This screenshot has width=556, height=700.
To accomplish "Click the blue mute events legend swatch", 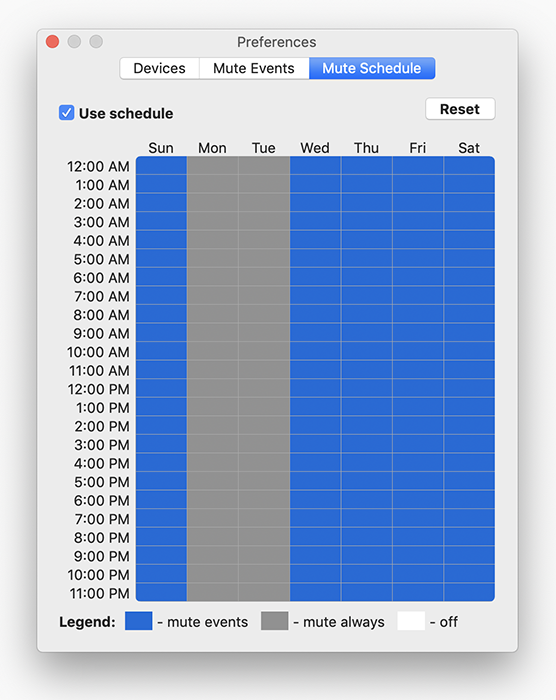I will 138,621.
